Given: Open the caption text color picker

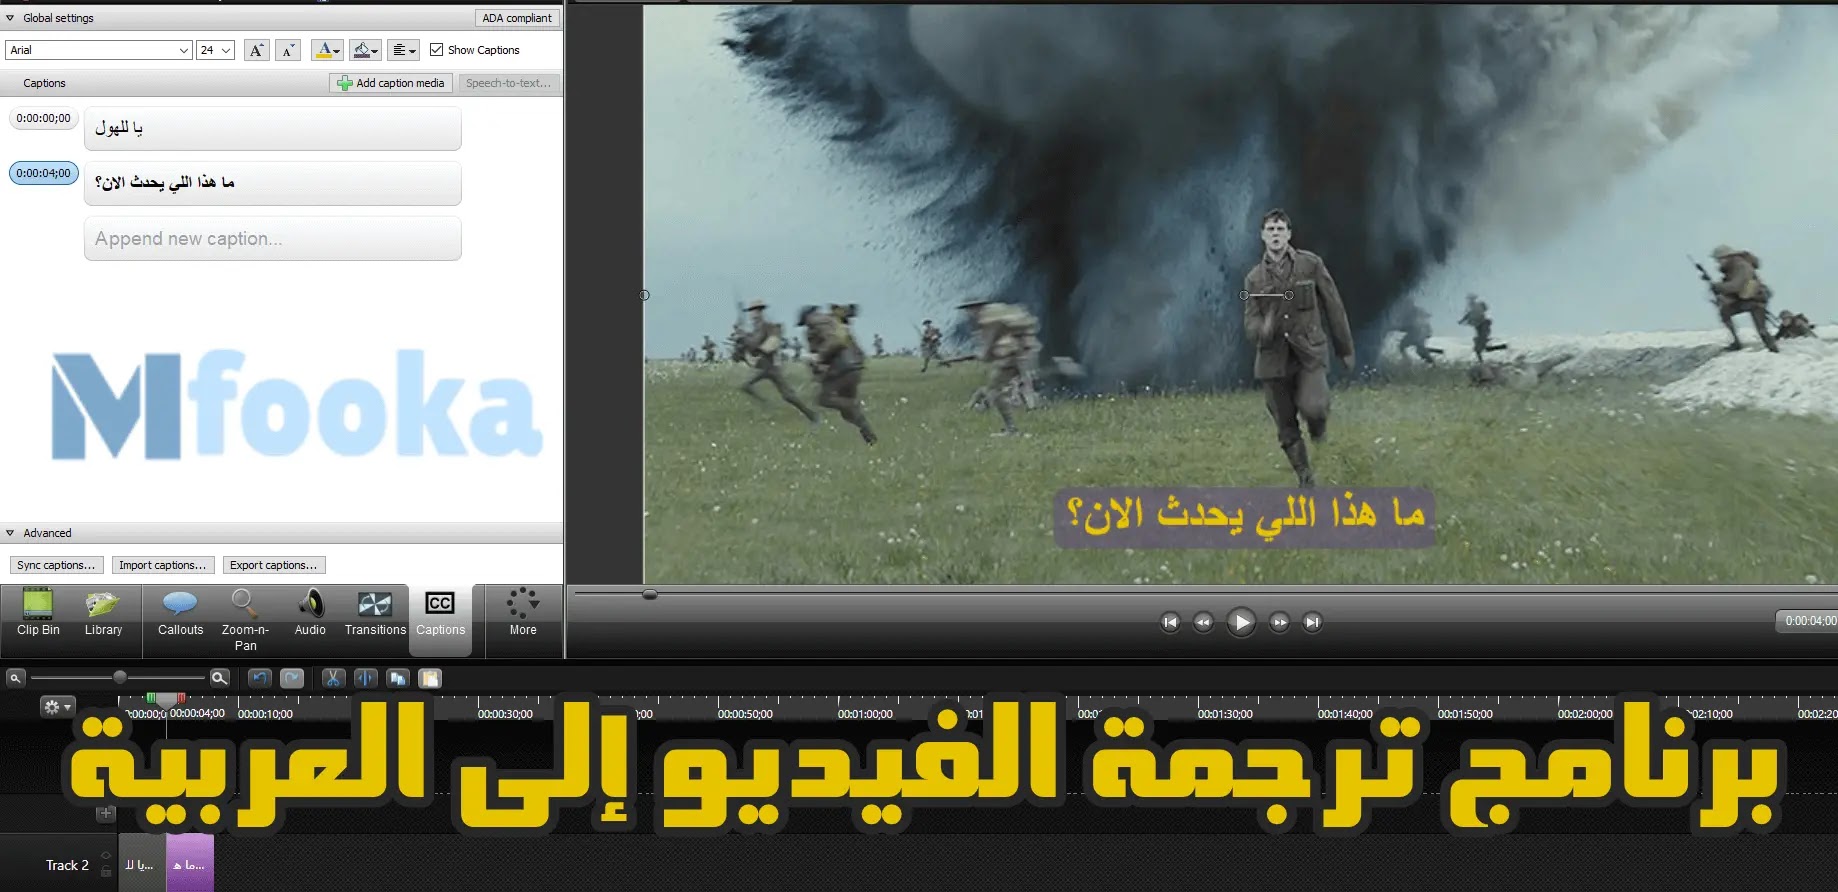Looking at the screenshot, I should point(326,50).
